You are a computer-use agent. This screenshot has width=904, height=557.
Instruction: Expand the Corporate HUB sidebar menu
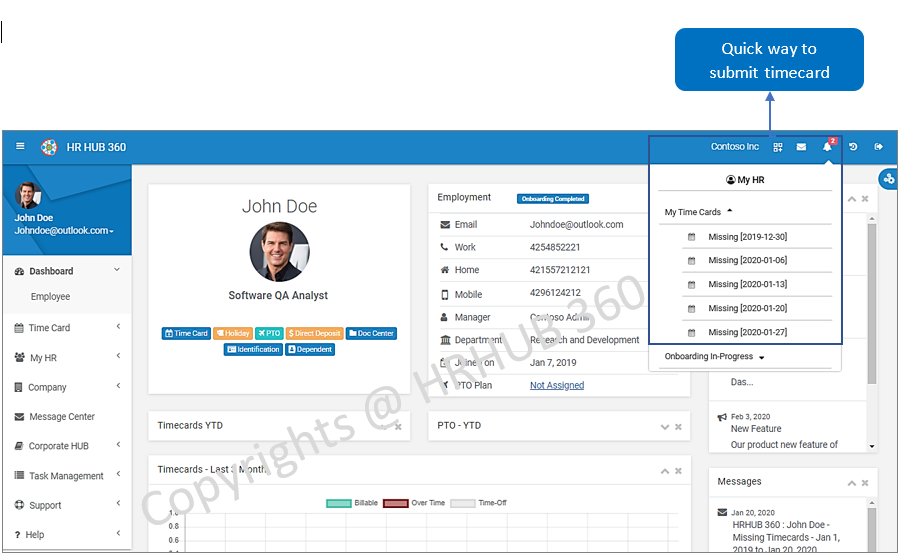[x=67, y=446]
